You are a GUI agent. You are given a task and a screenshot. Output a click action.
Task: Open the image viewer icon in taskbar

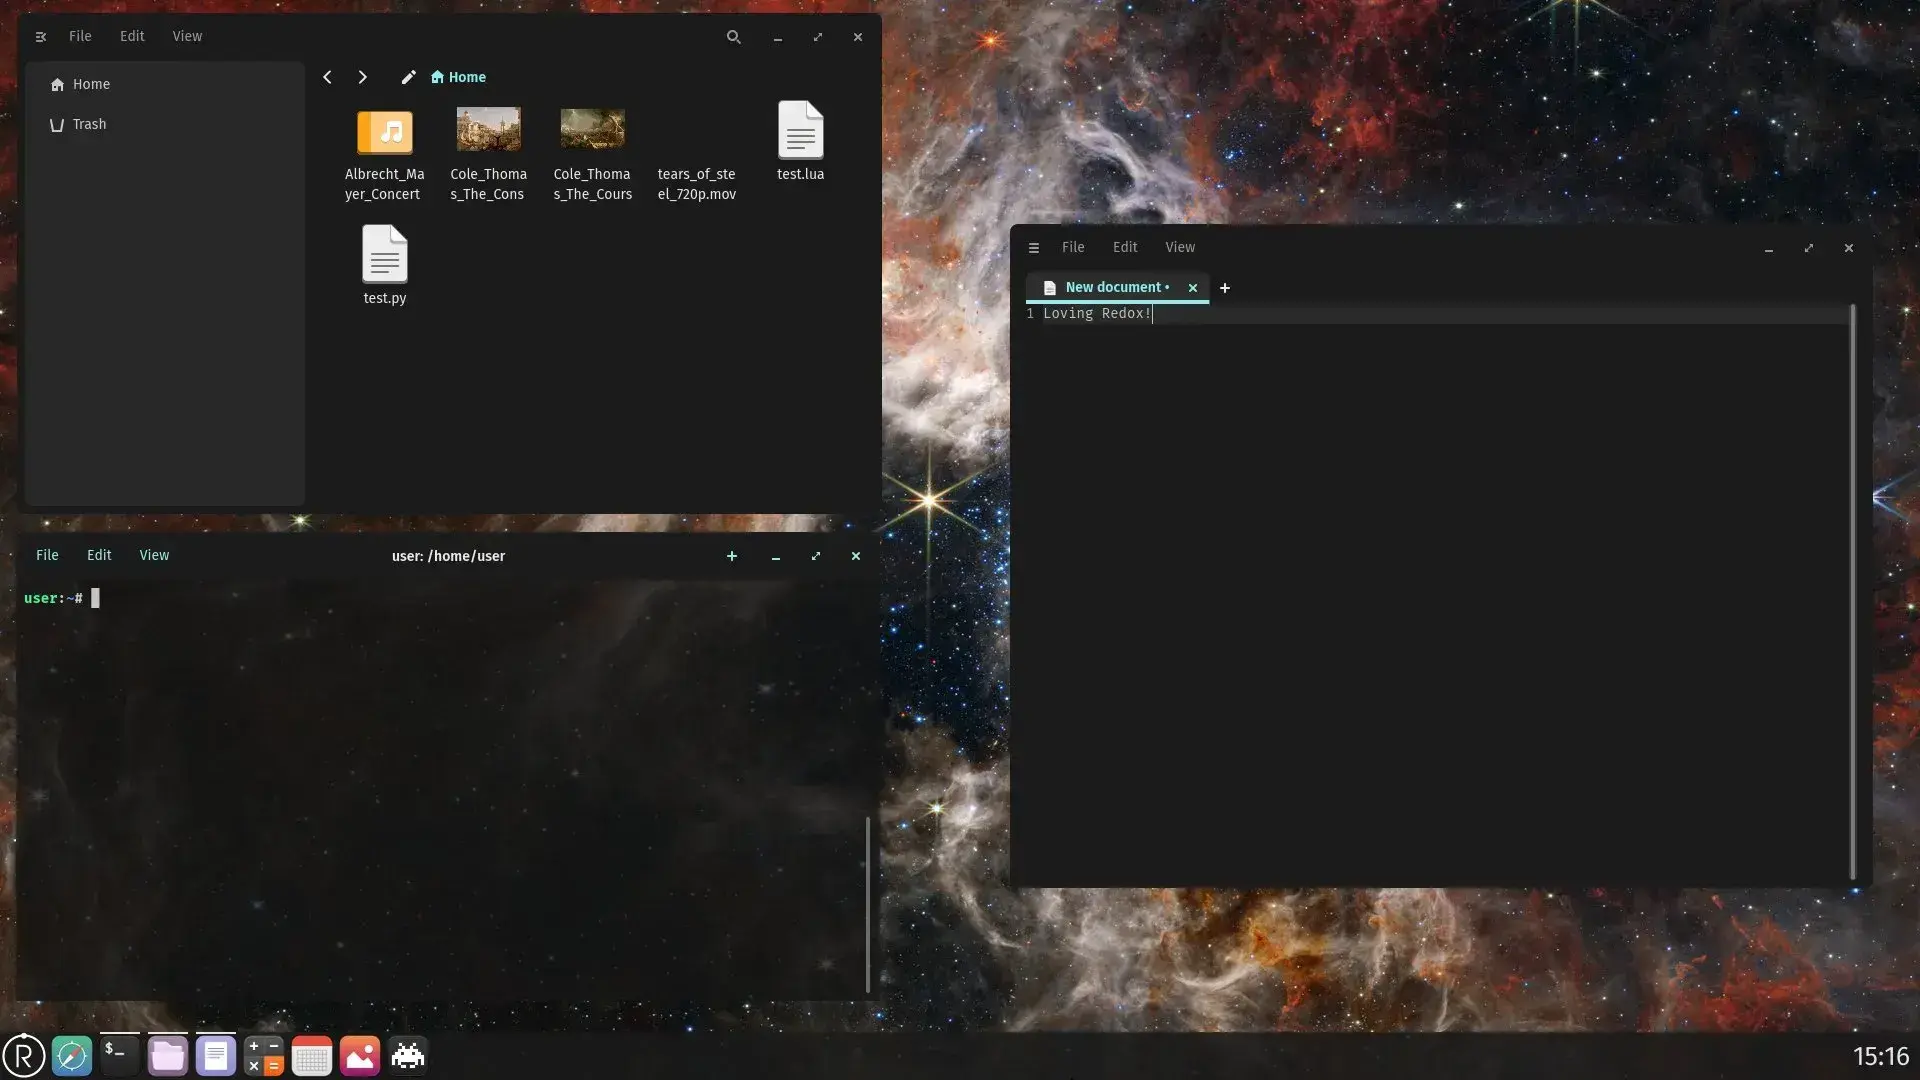click(360, 1055)
